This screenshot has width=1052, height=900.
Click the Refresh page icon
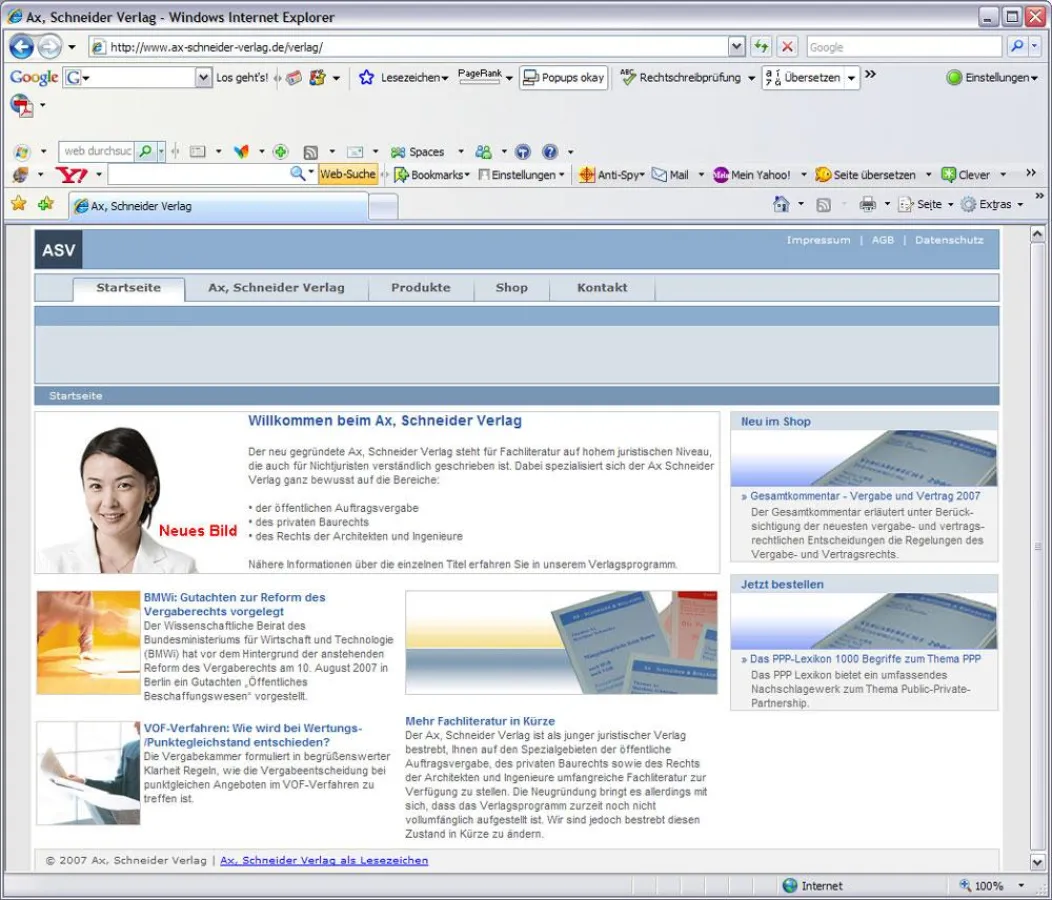click(762, 47)
